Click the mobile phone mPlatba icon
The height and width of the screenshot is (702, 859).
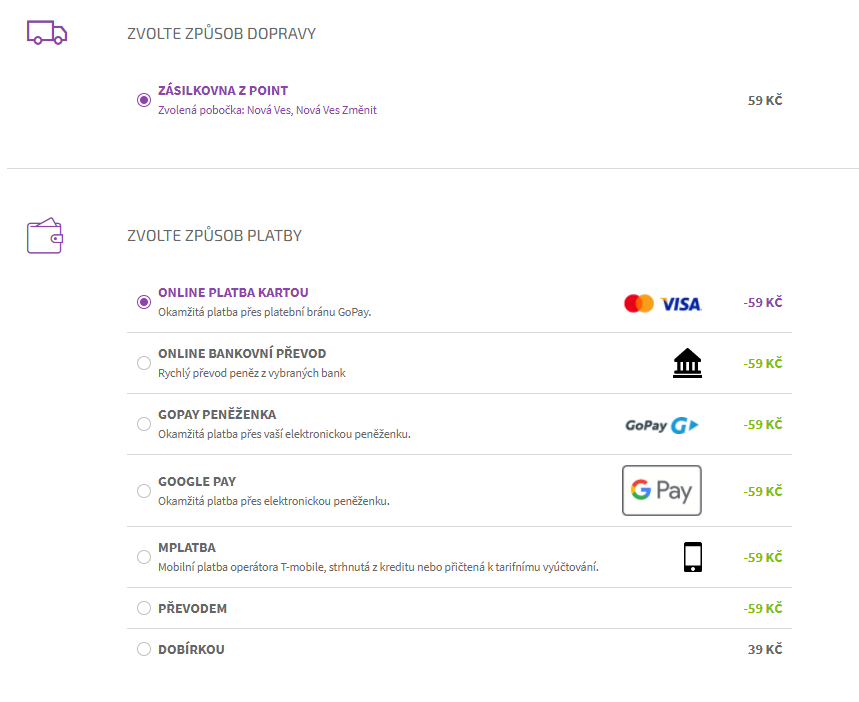coord(693,557)
